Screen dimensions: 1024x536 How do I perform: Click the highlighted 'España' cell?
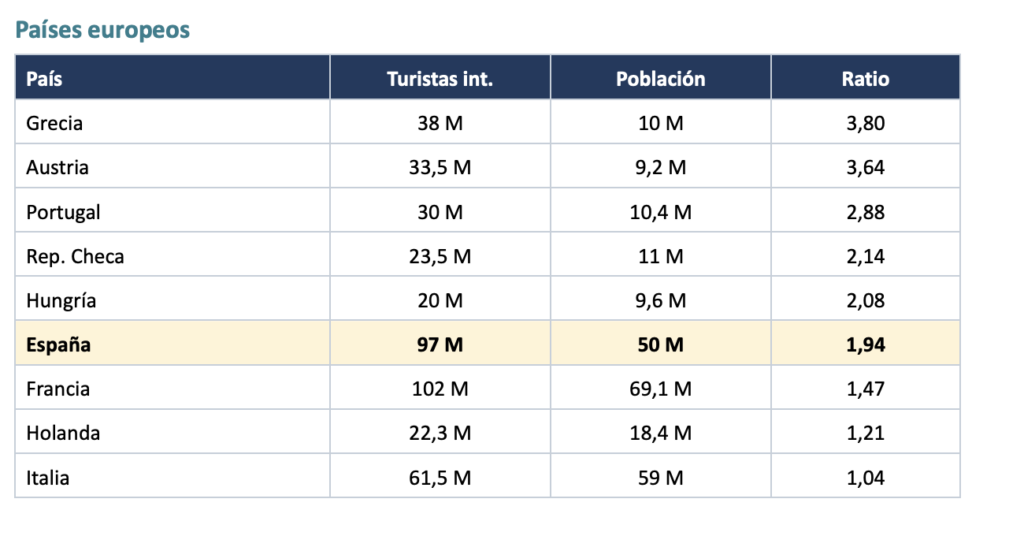[x=172, y=344]
